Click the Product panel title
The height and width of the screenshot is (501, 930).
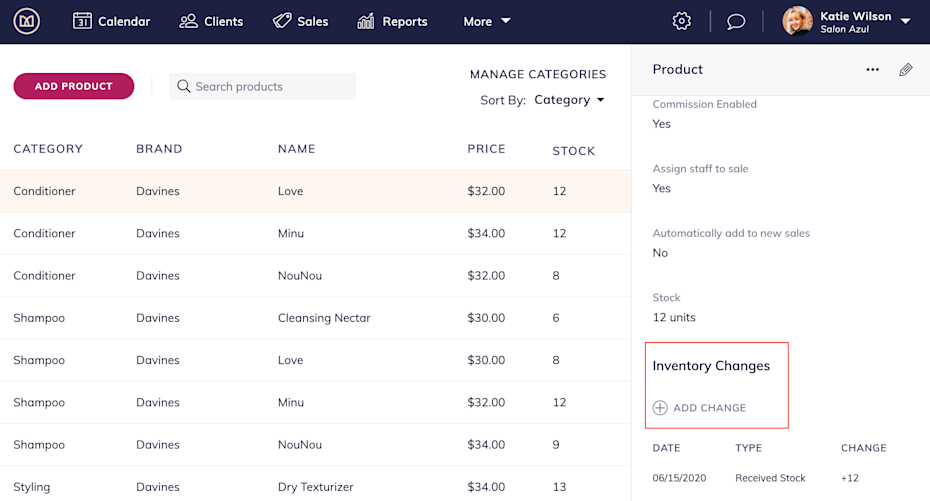pos(677,69)
